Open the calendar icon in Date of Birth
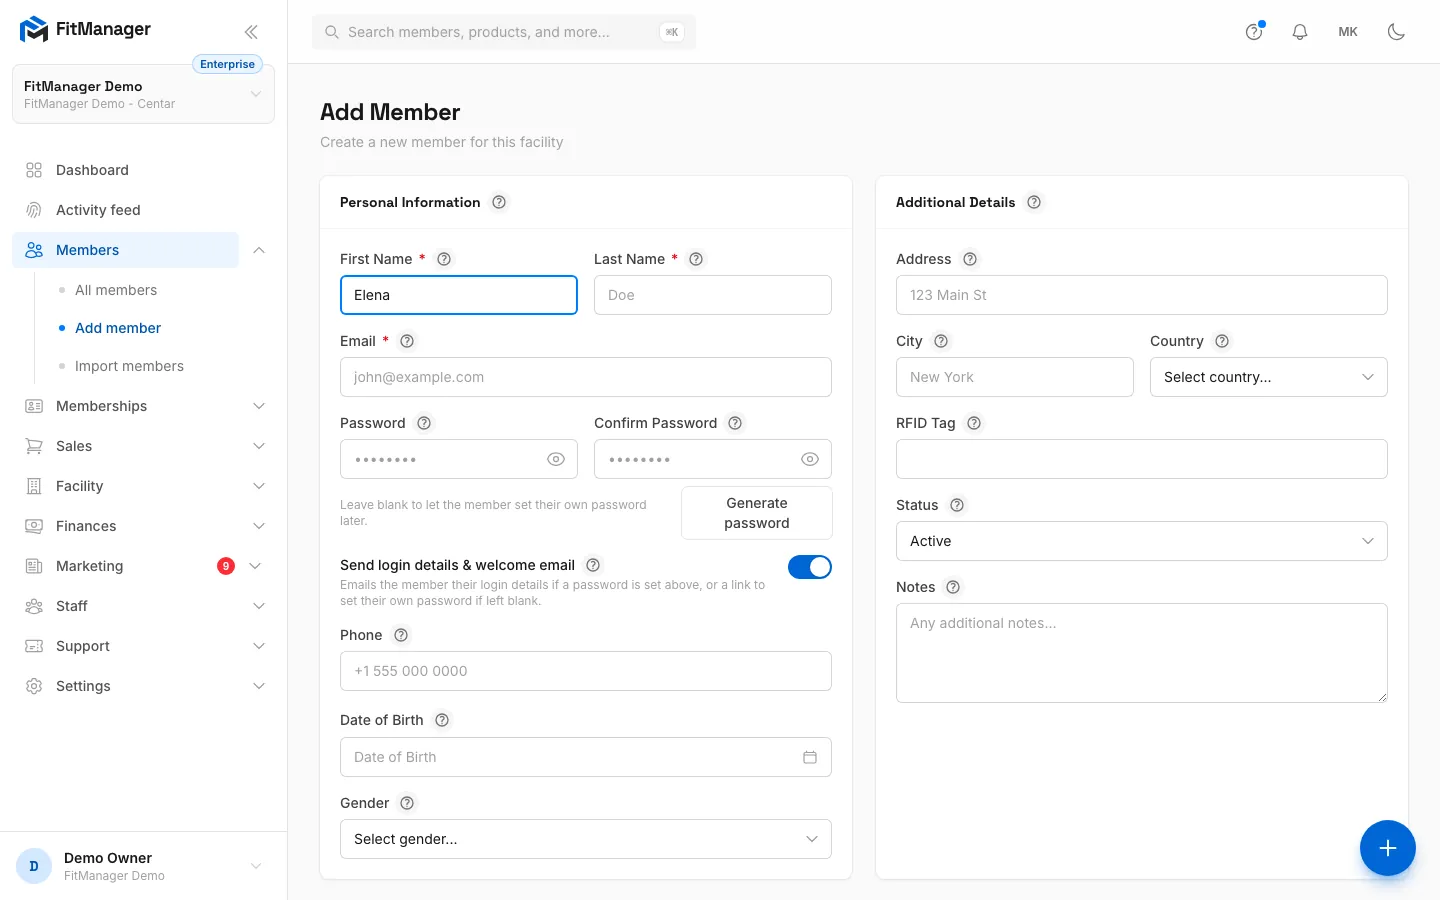1440x900 pixels. (x=810, y=757)
